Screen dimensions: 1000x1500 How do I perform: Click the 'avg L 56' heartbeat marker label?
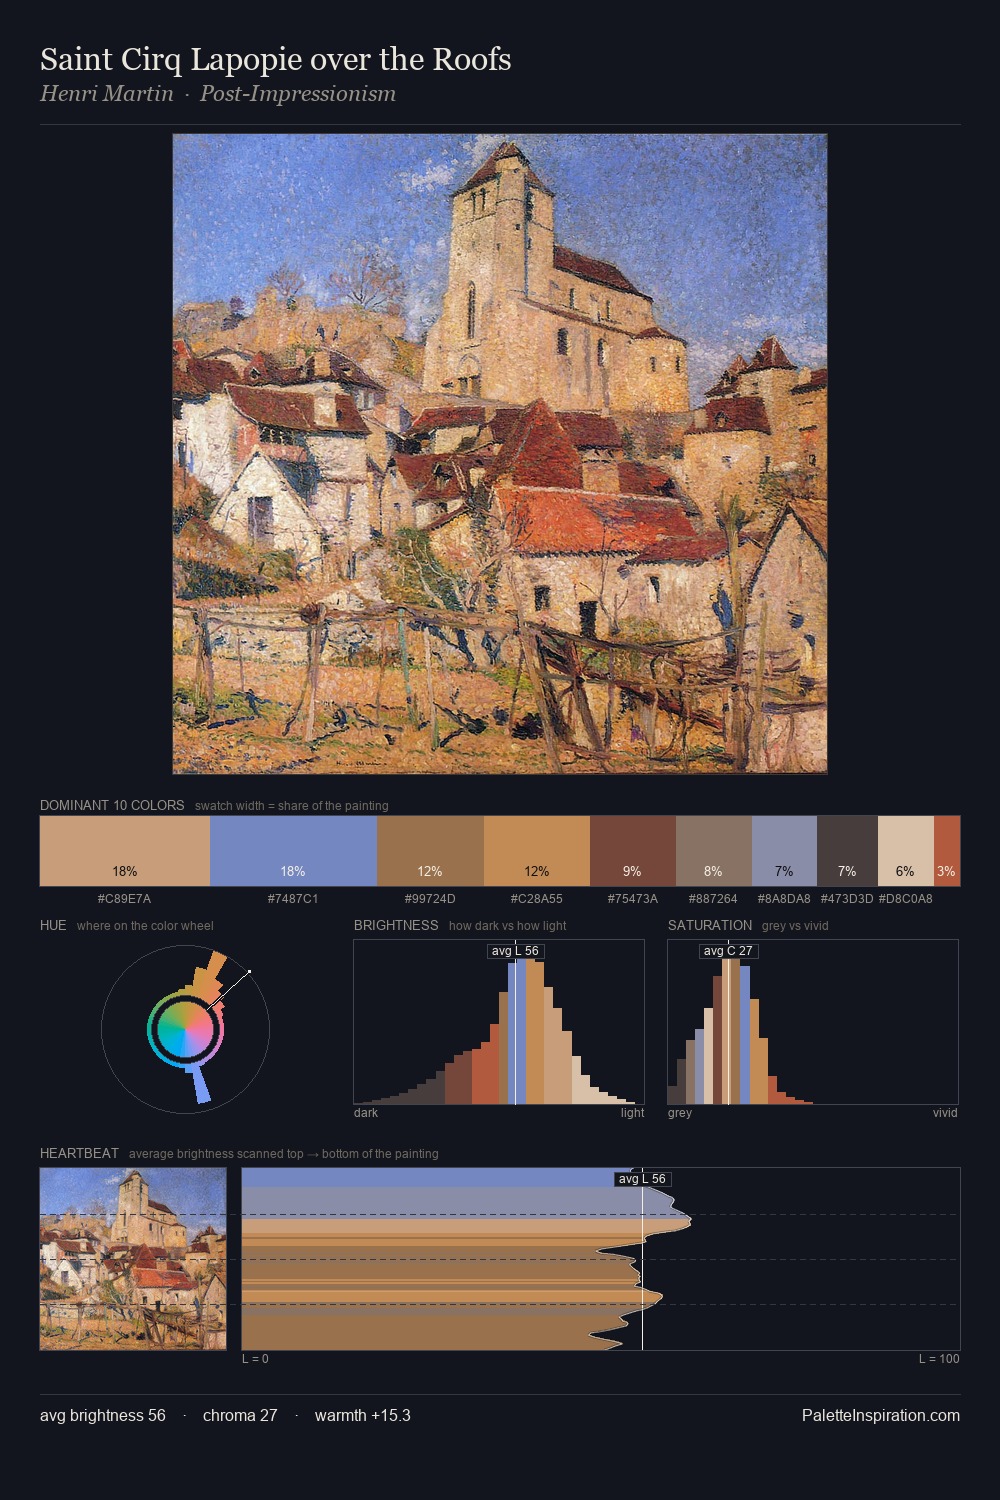pyautogui.click(x=642, y=1179)
